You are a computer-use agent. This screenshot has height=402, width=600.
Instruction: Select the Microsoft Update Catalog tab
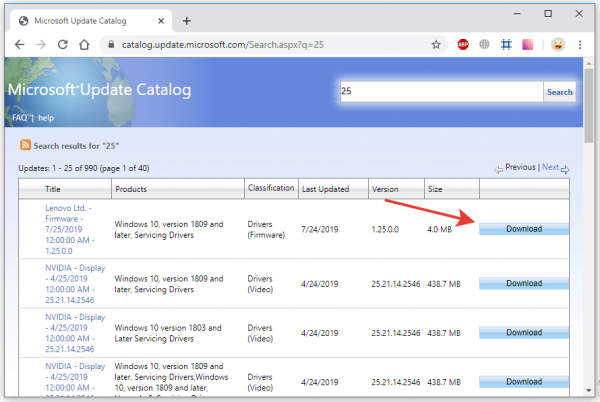pyautogui.click(x=92, y=21)
